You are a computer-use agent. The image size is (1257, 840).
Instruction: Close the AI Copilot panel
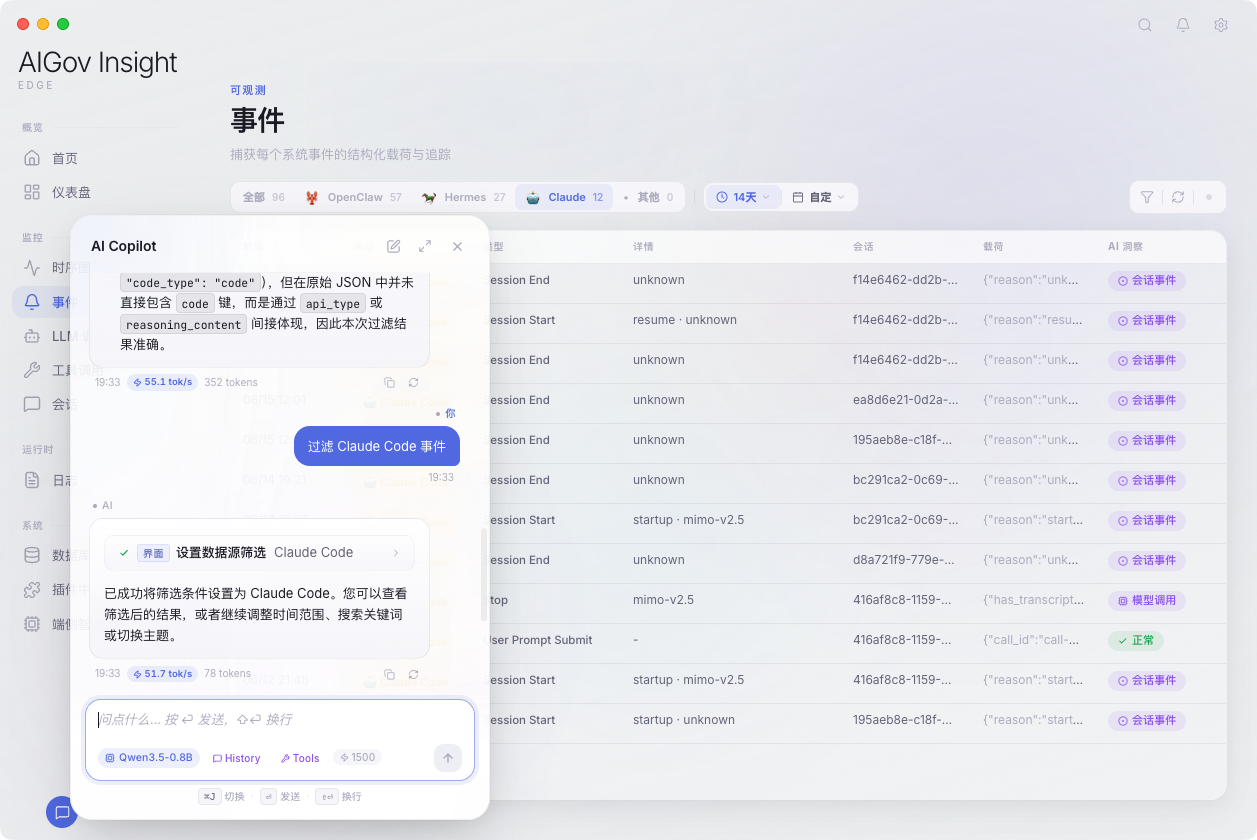click(x=457, y=246)
